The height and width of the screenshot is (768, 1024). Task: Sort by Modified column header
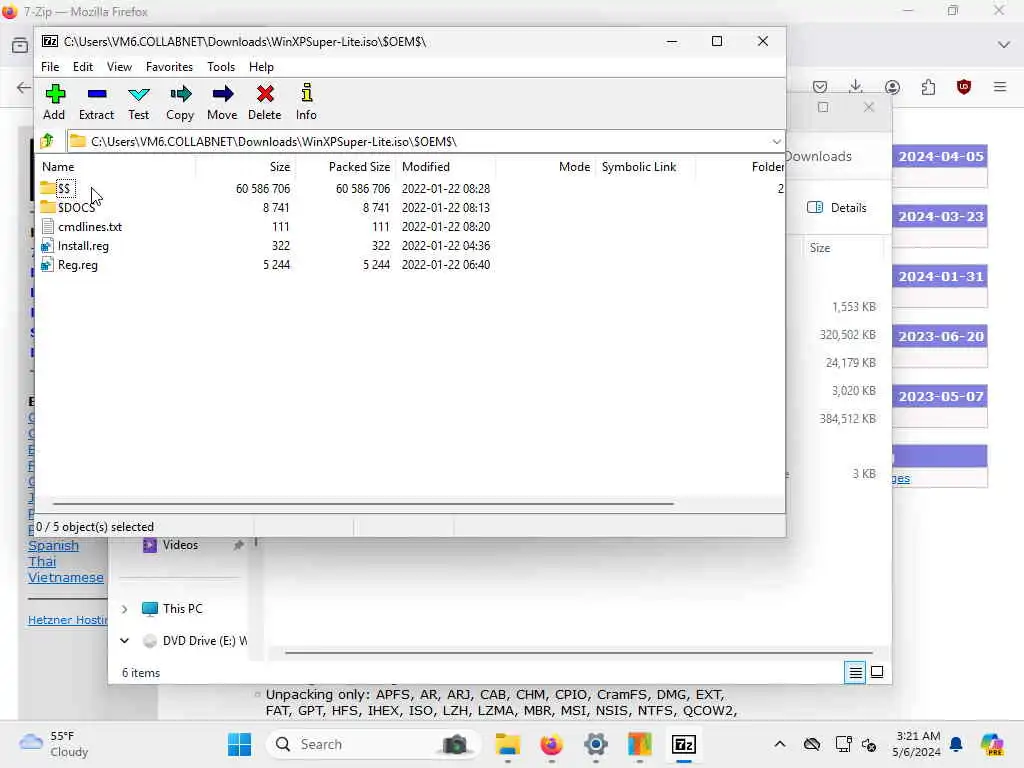click(x=445, y=167)
